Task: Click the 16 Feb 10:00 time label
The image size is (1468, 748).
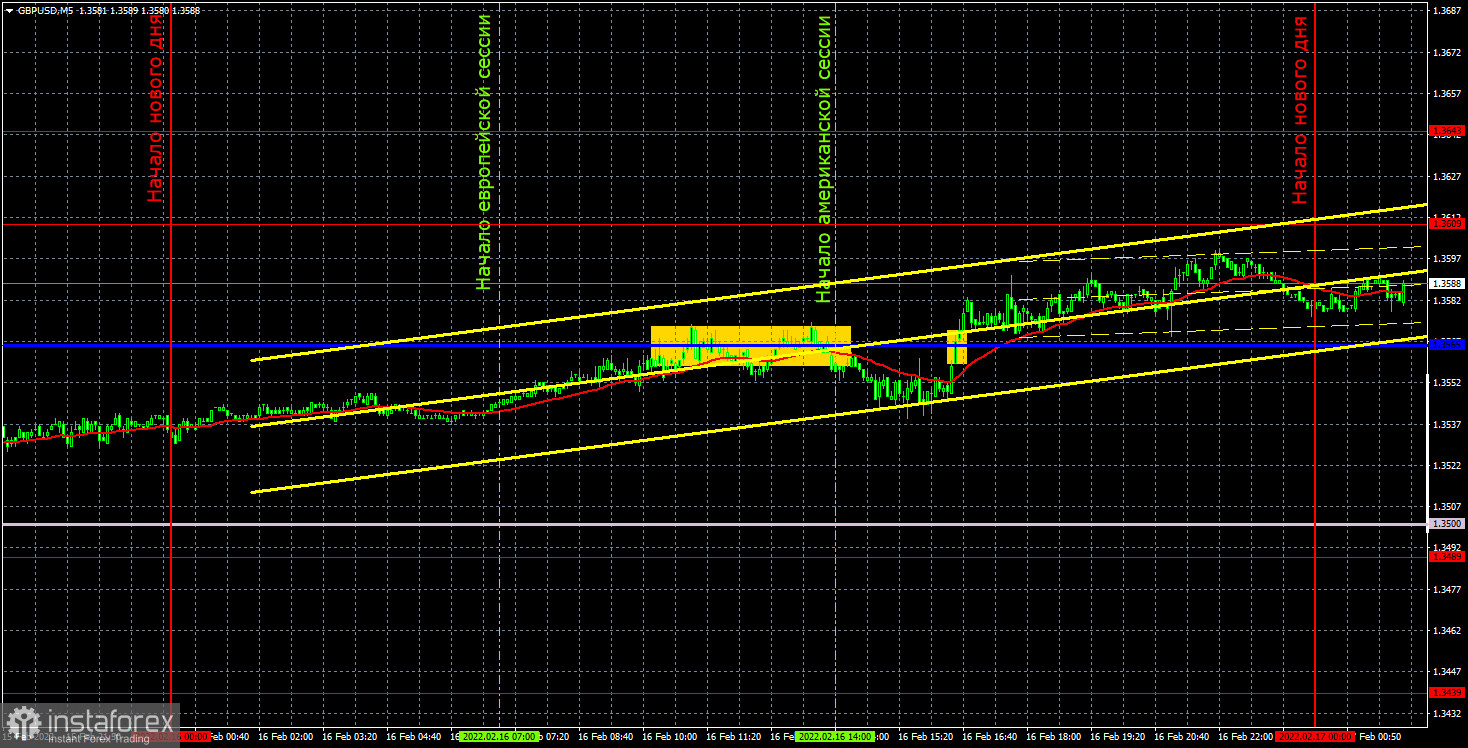Action: pyautogui.click(x=670, y=736)
